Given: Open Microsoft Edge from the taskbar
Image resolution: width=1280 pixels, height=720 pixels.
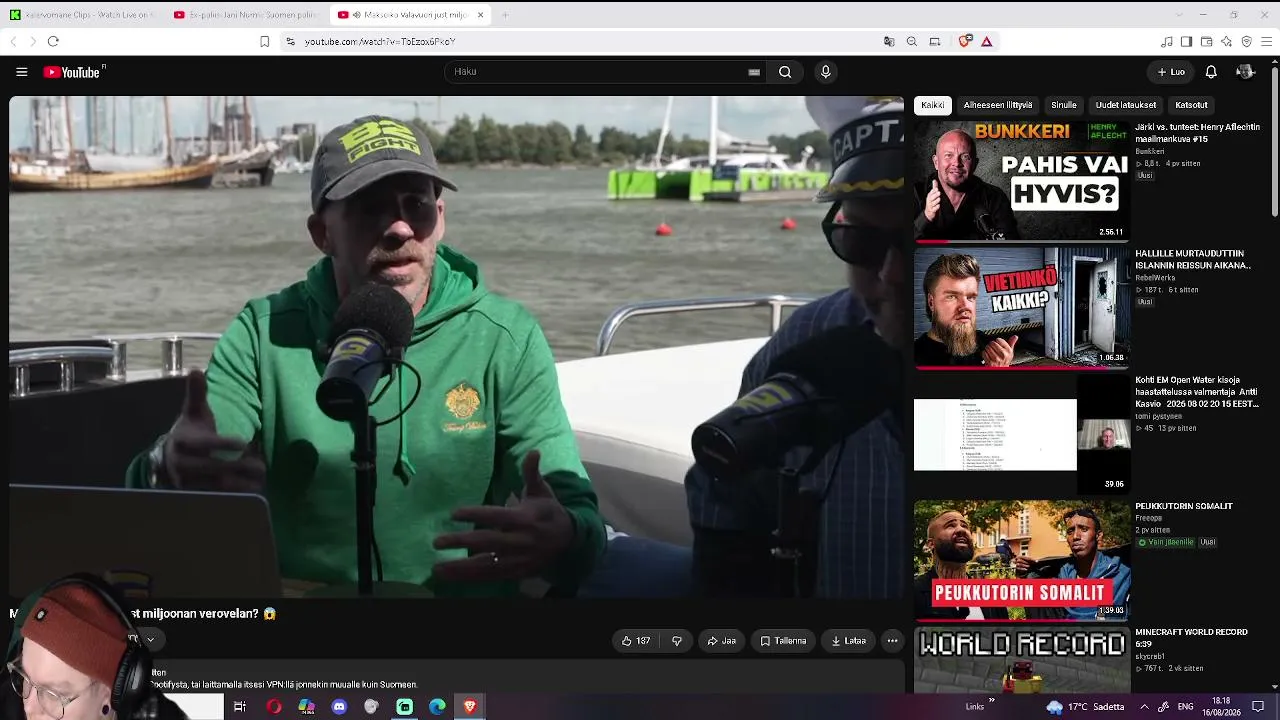Looking at the screenshot, I should pyautogui.click(x=437, y=707).
